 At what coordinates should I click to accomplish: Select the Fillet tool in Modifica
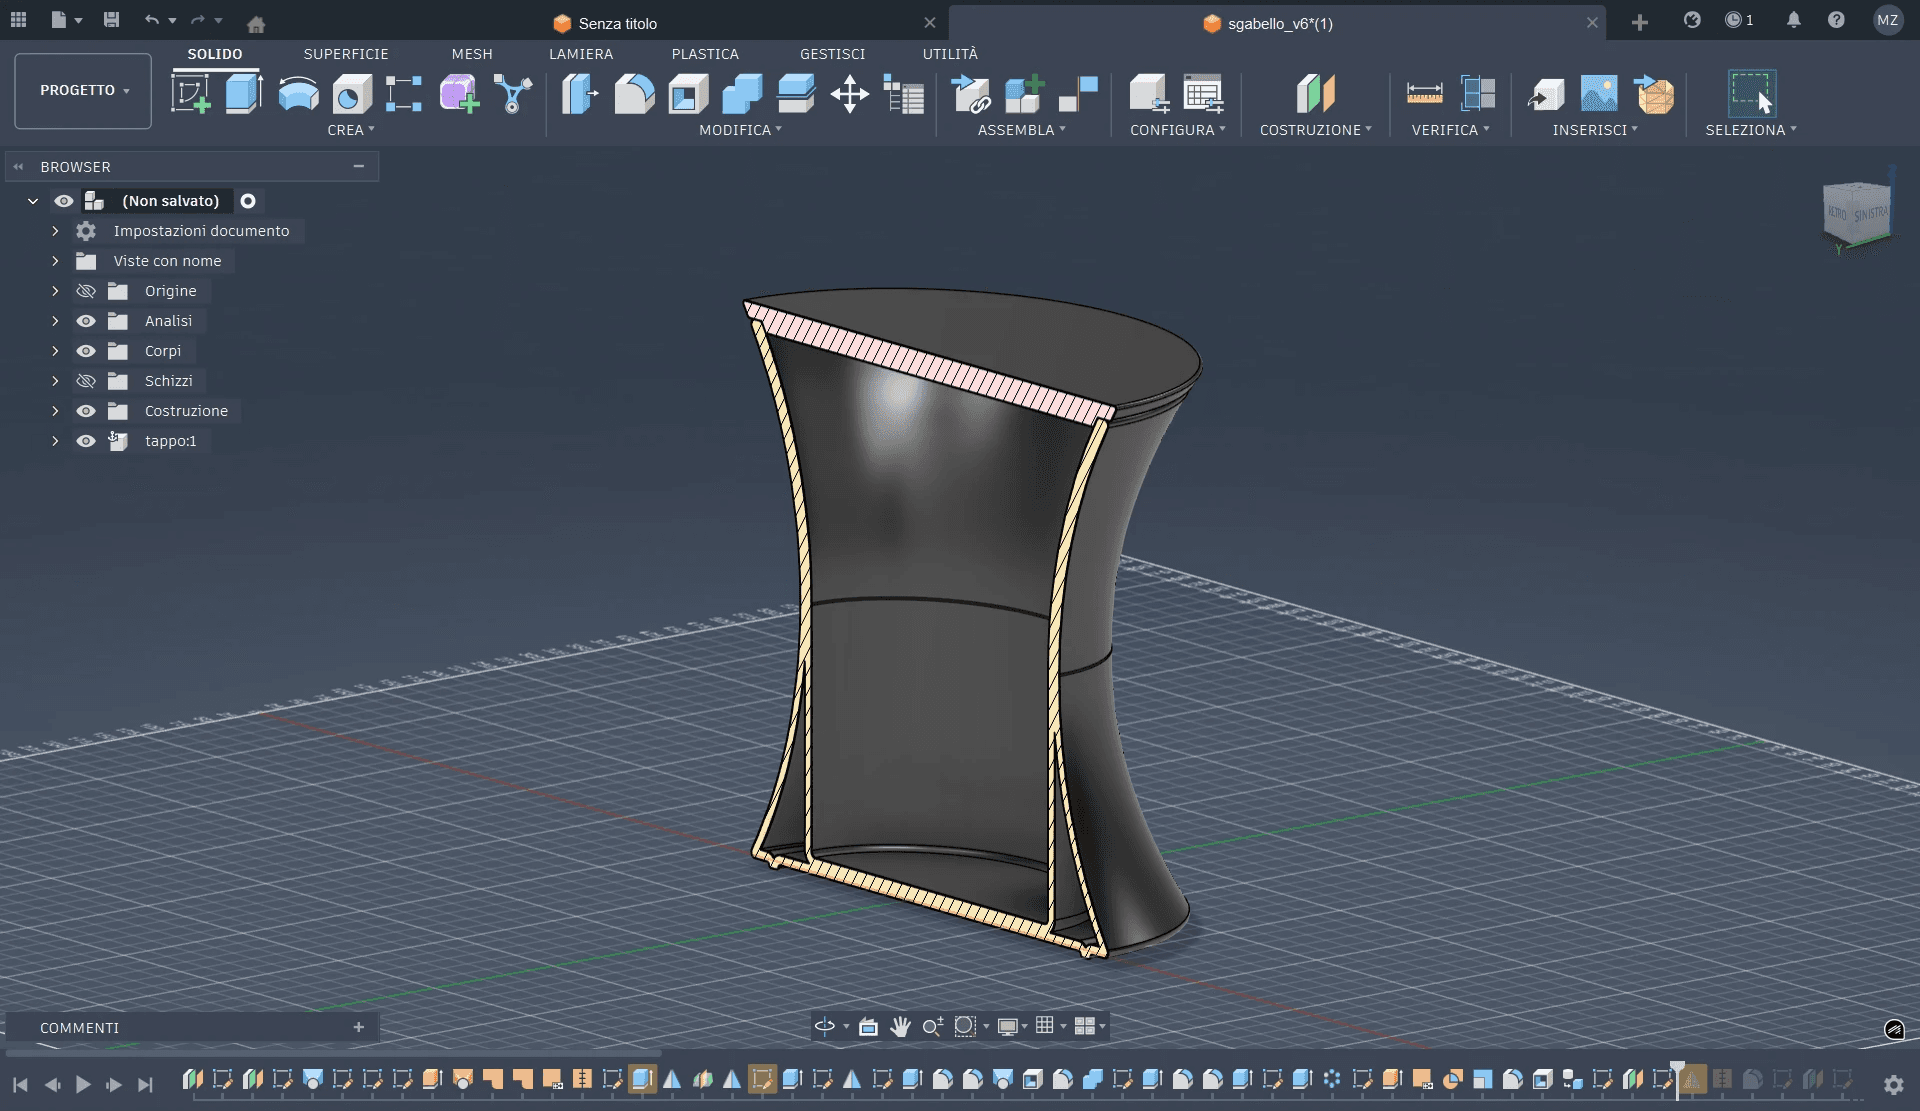click(x=634, y=94)
